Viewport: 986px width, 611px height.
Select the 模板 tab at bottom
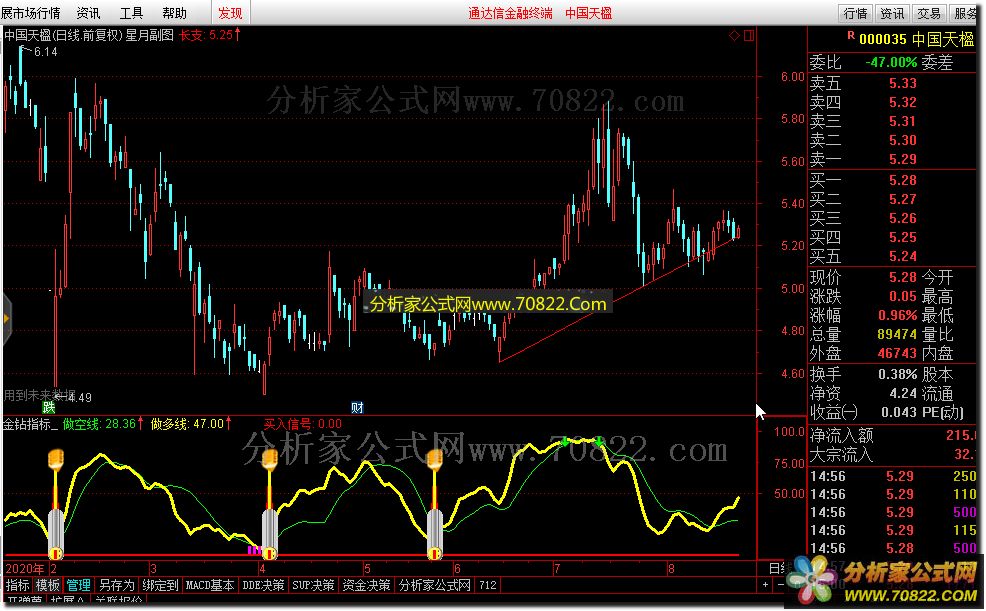[47, 585]
